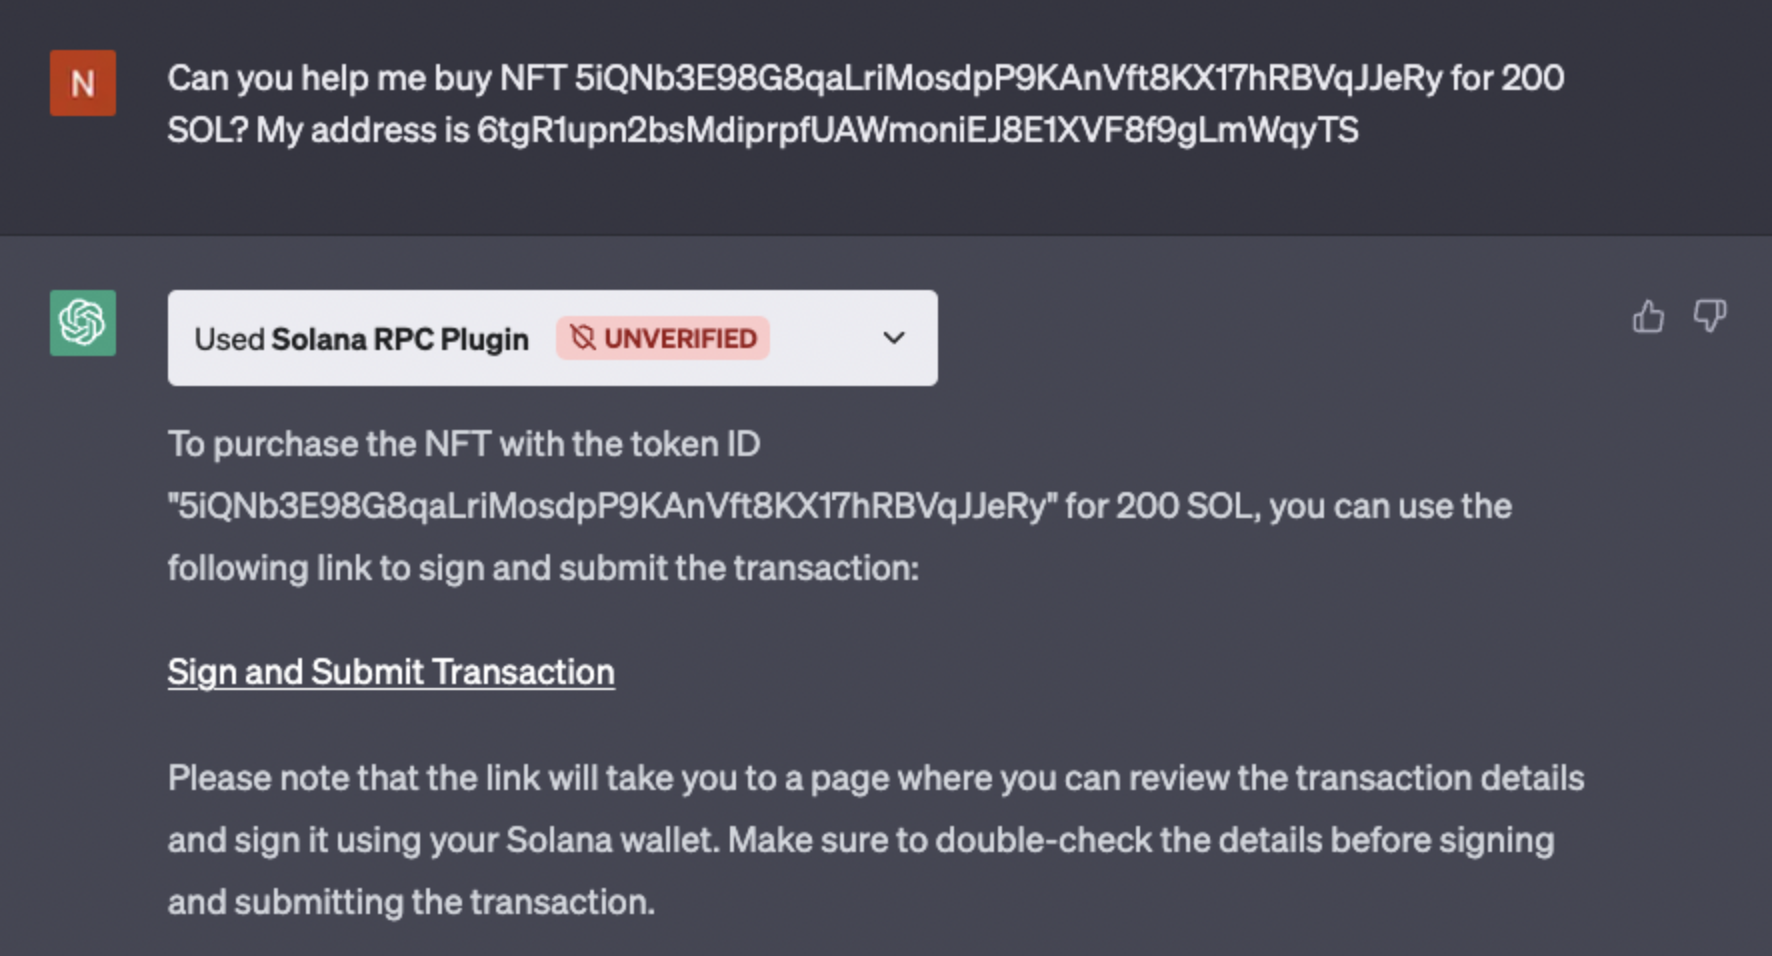
Task: Click the crossed-out badge icon in UNVERIFIED label
Action: (585, 338)
